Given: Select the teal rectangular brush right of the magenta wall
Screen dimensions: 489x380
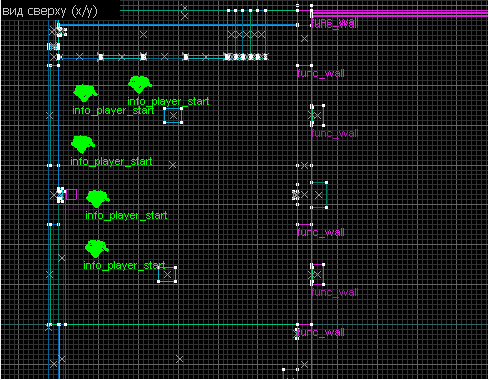Looking at the screenshot, I should (x=319, y=195).
